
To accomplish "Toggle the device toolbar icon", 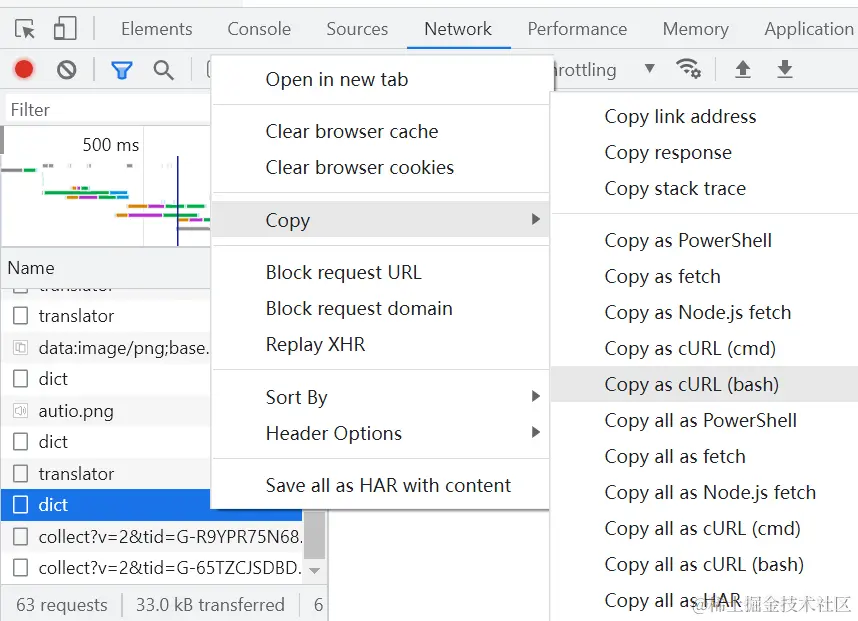I will pos(65,28).
